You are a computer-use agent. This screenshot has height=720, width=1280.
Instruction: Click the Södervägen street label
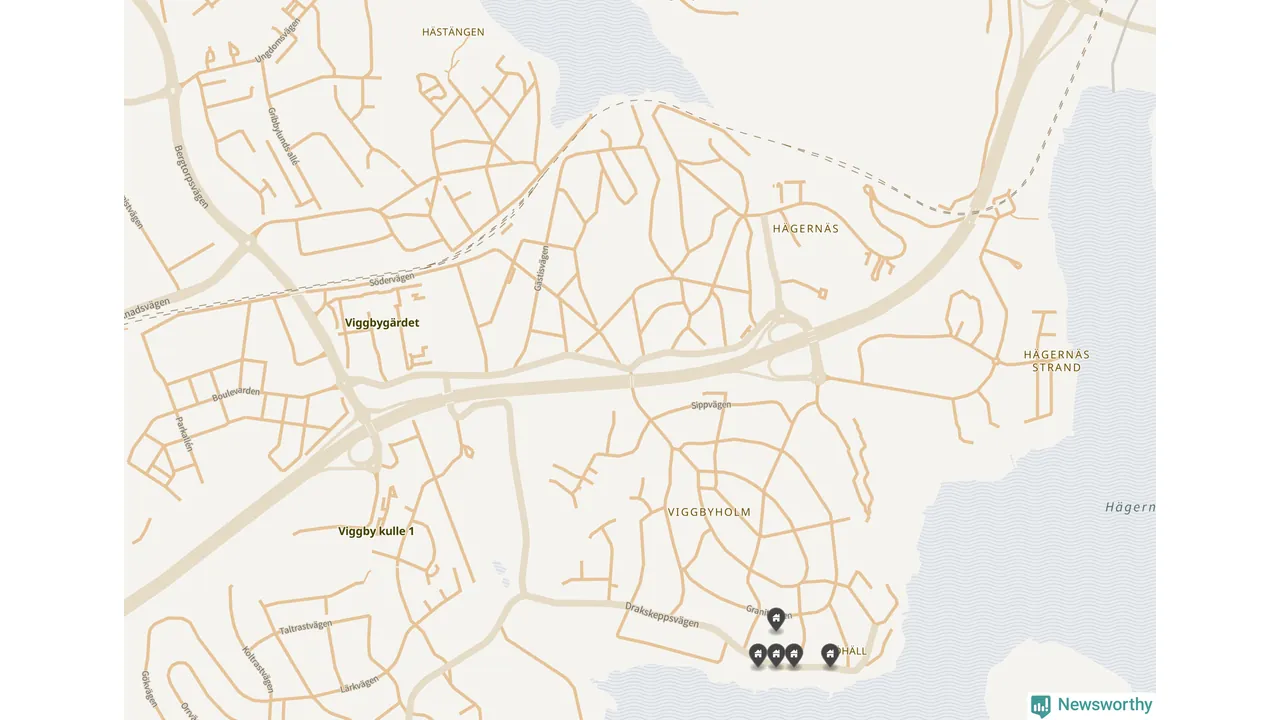(x=392, y=281)
